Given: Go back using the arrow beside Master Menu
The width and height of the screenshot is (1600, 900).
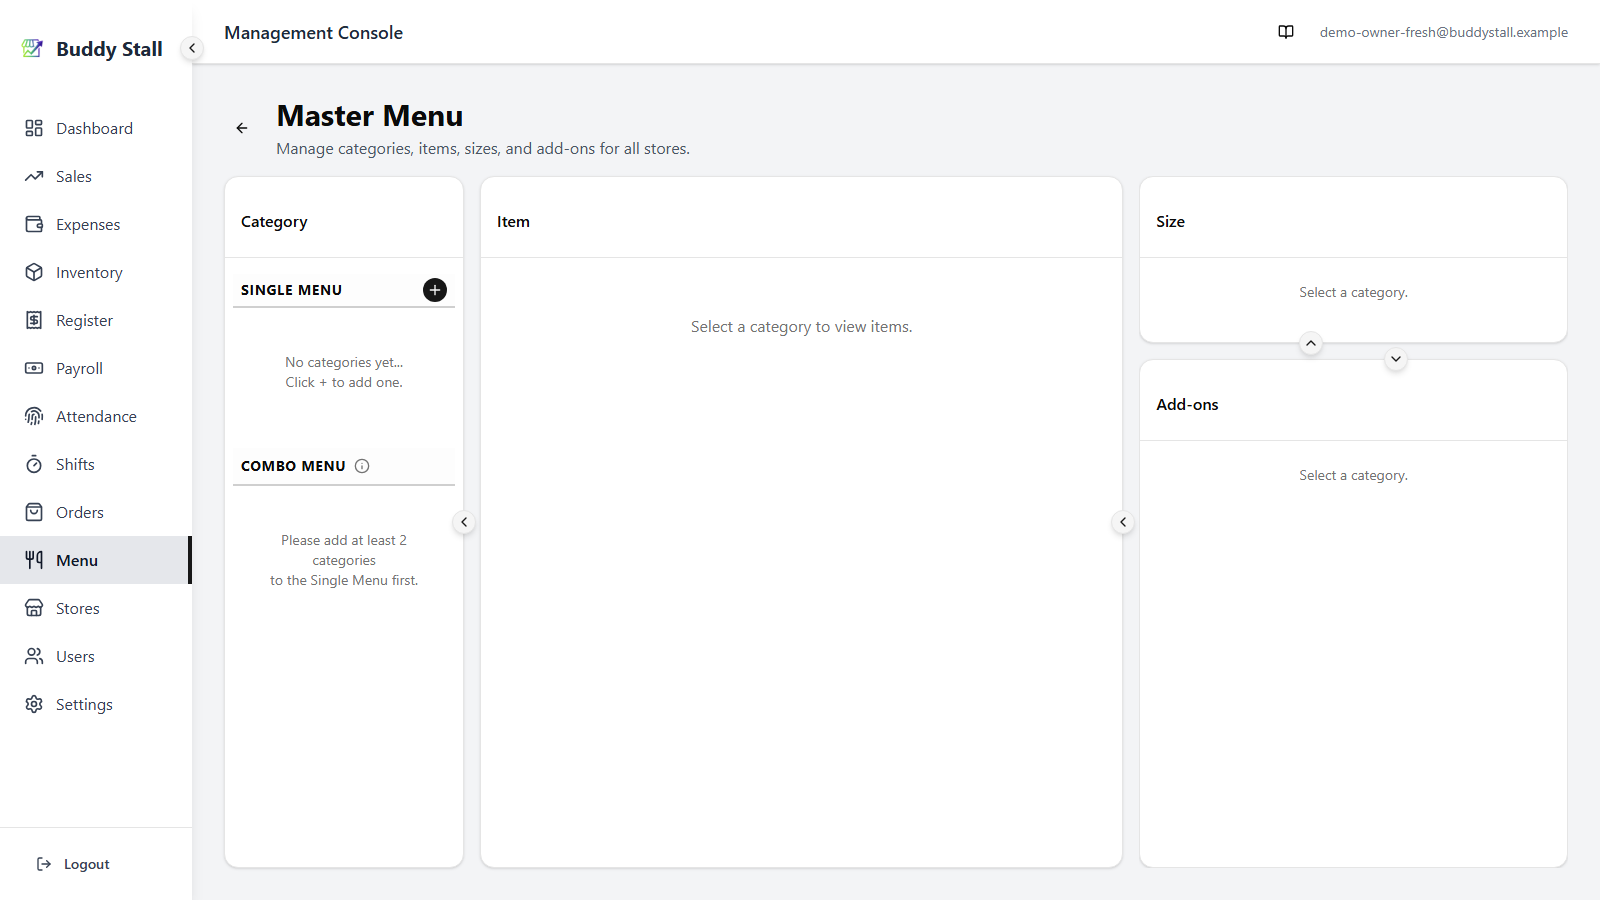Looking at the screenshot, I should (x=242, y=128).
